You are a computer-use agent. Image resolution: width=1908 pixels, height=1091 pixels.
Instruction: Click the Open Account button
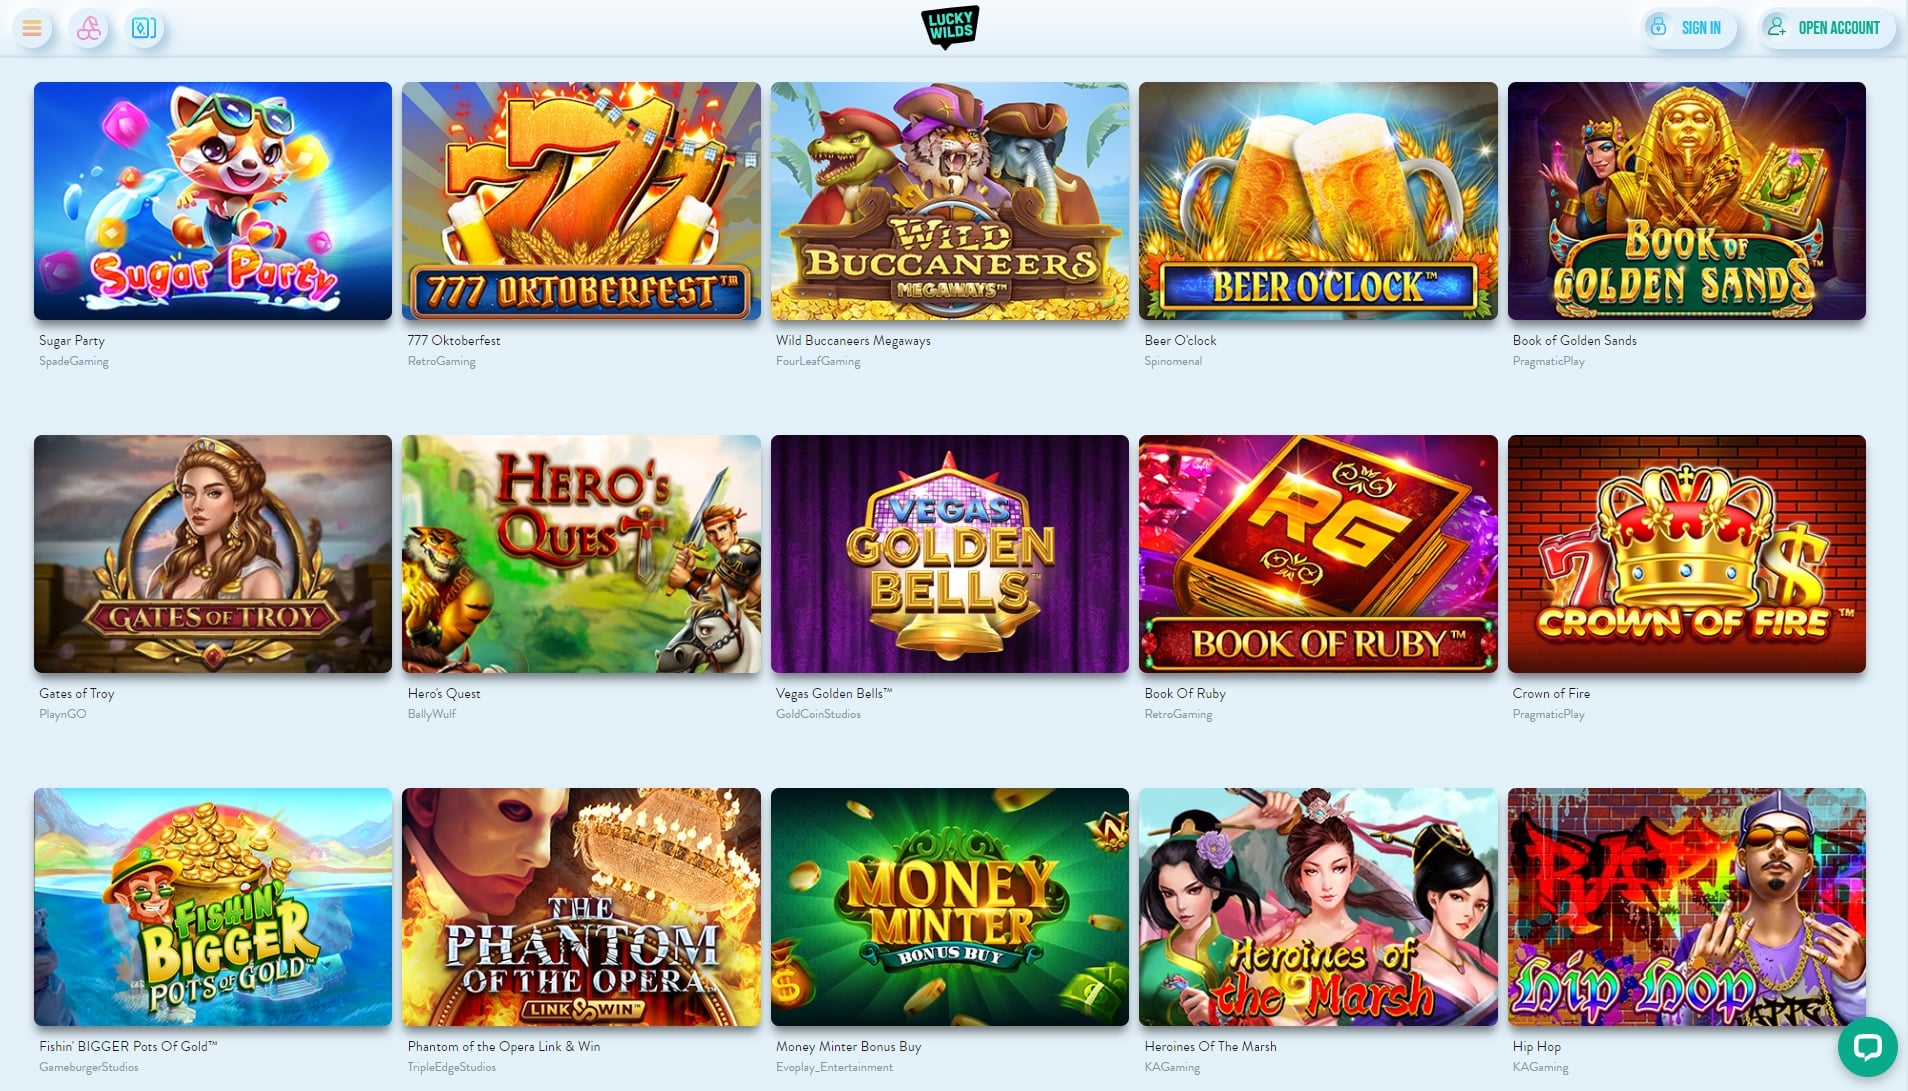tap(1825, 28)
